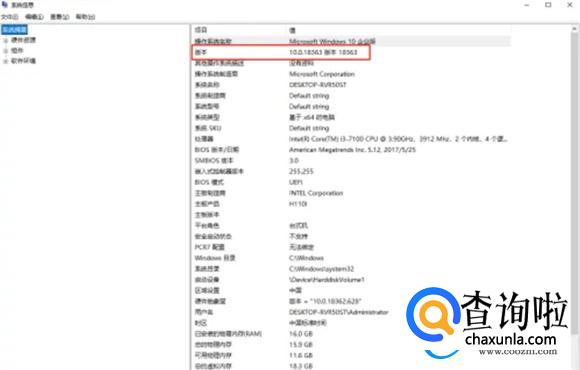Select the Intel Core i3-7100 processor row
This screenshot has height=370, width=580.
click(x=351, y=139)
